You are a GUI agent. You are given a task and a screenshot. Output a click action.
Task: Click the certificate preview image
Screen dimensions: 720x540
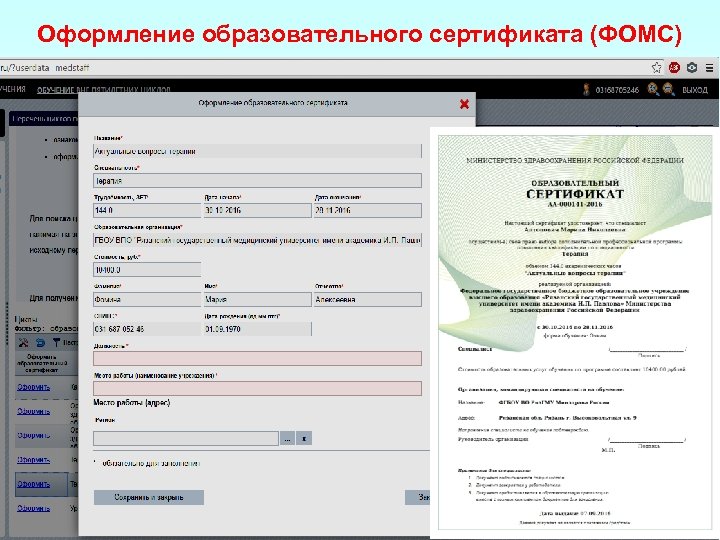pos(575,332)
